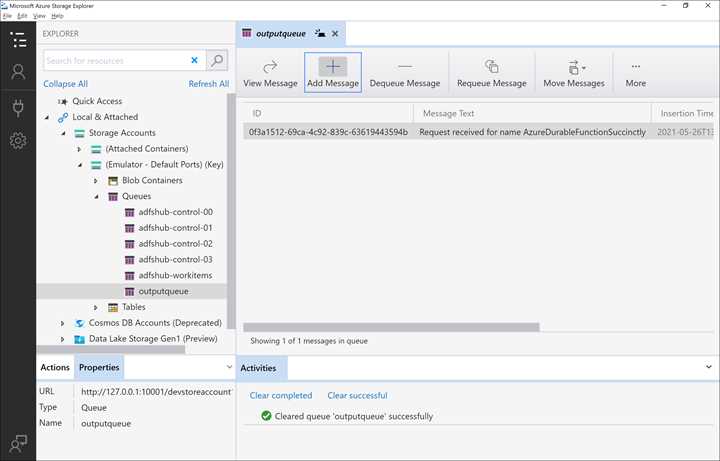Click the Data Lake Storage Gen1 icon
The width and height of the screenshot is (720, 461).
pos(79,339)
